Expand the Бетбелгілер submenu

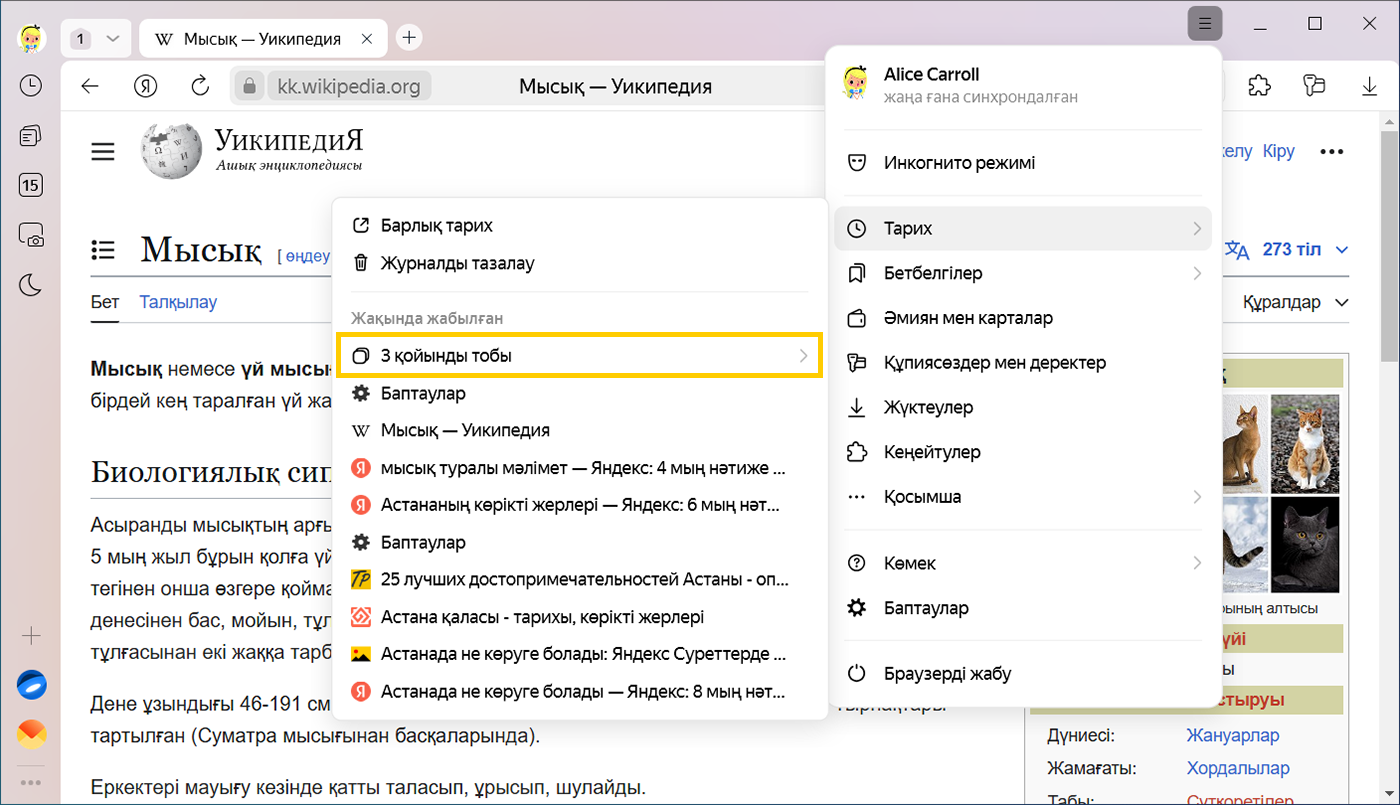(1022, 273)
